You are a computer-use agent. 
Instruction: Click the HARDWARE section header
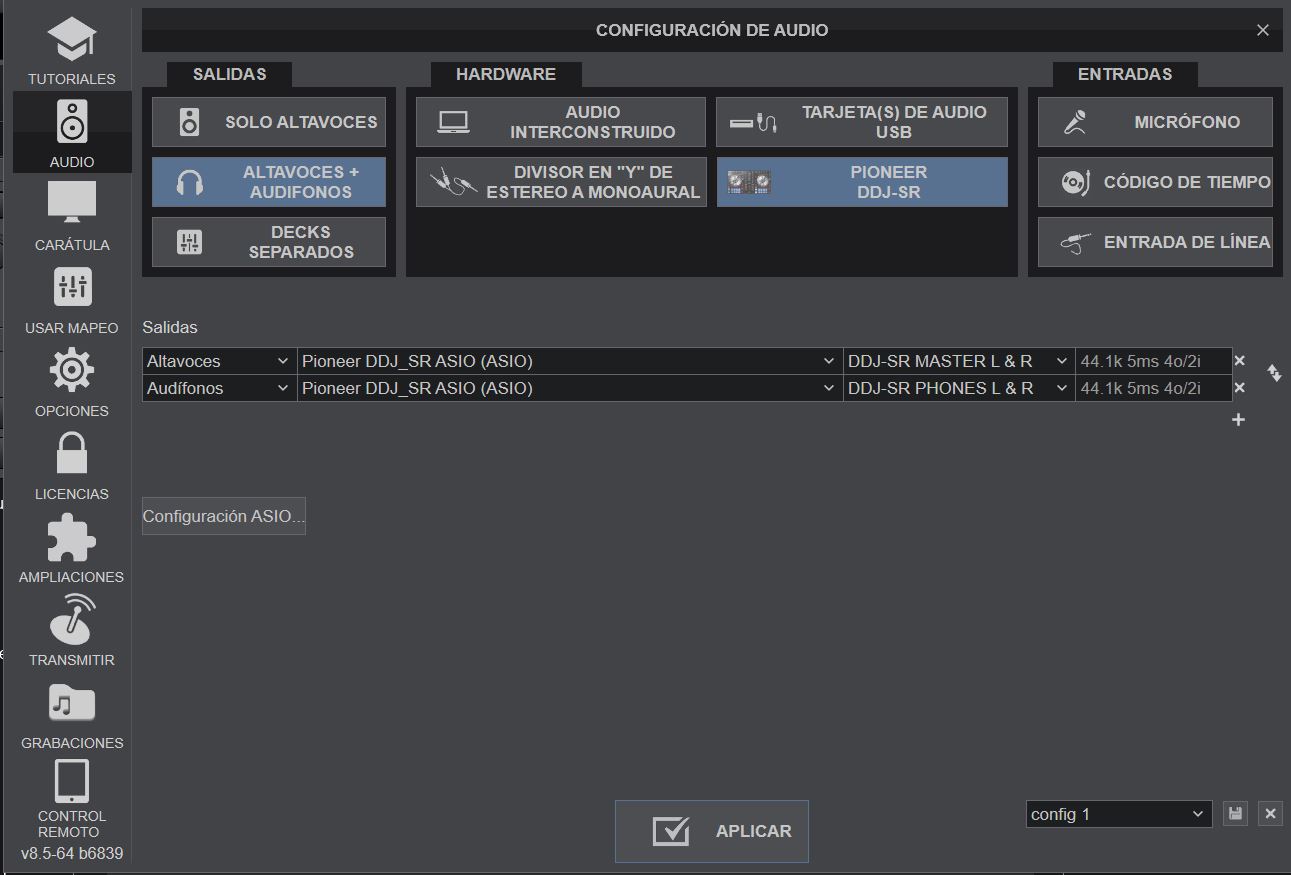tap(506, 74)
